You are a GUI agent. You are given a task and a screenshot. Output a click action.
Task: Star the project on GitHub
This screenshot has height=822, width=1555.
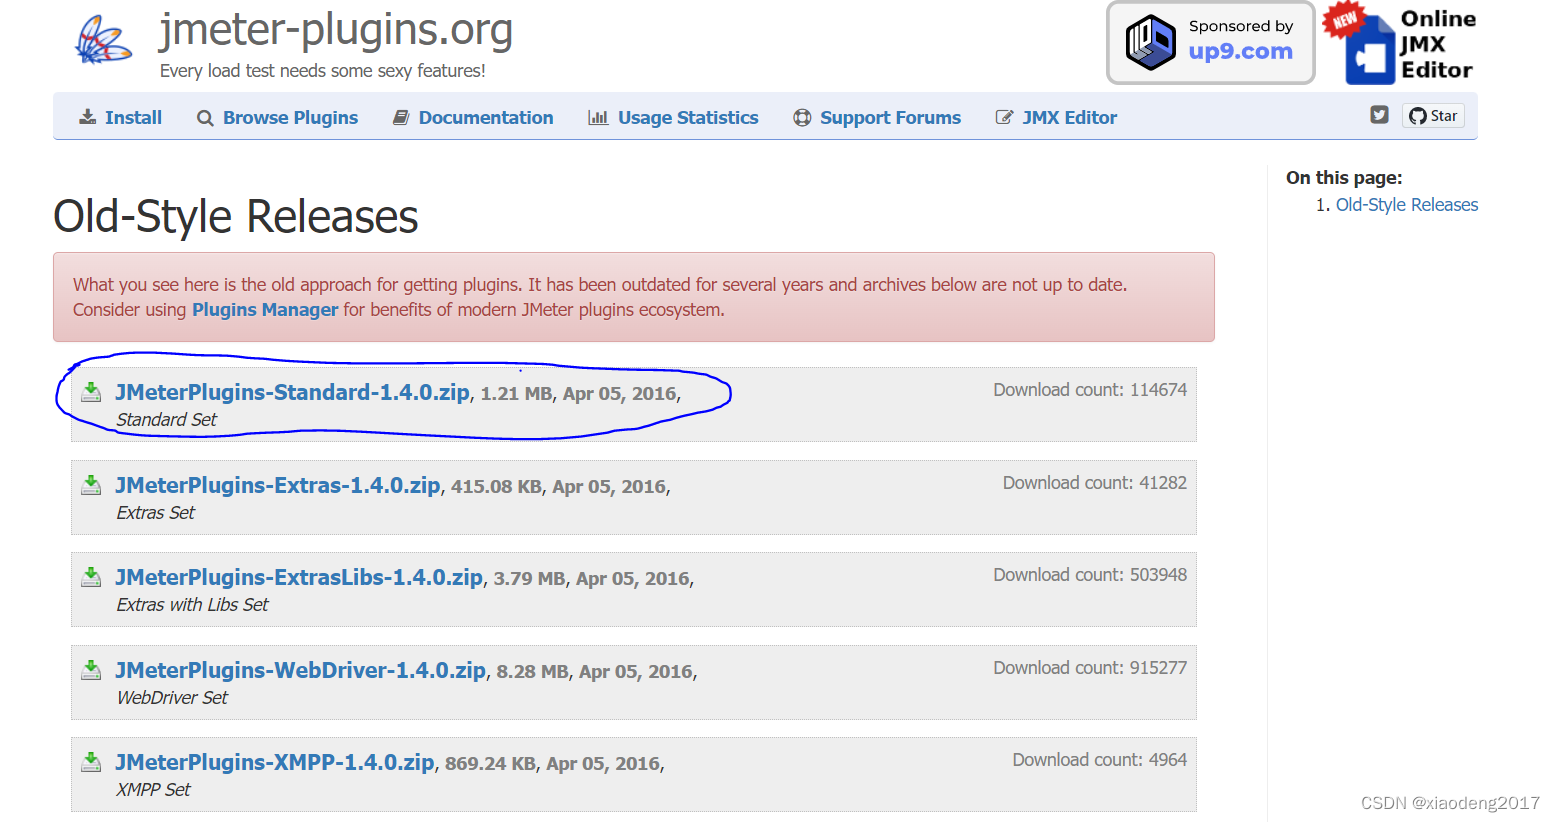pos(1433,116)
